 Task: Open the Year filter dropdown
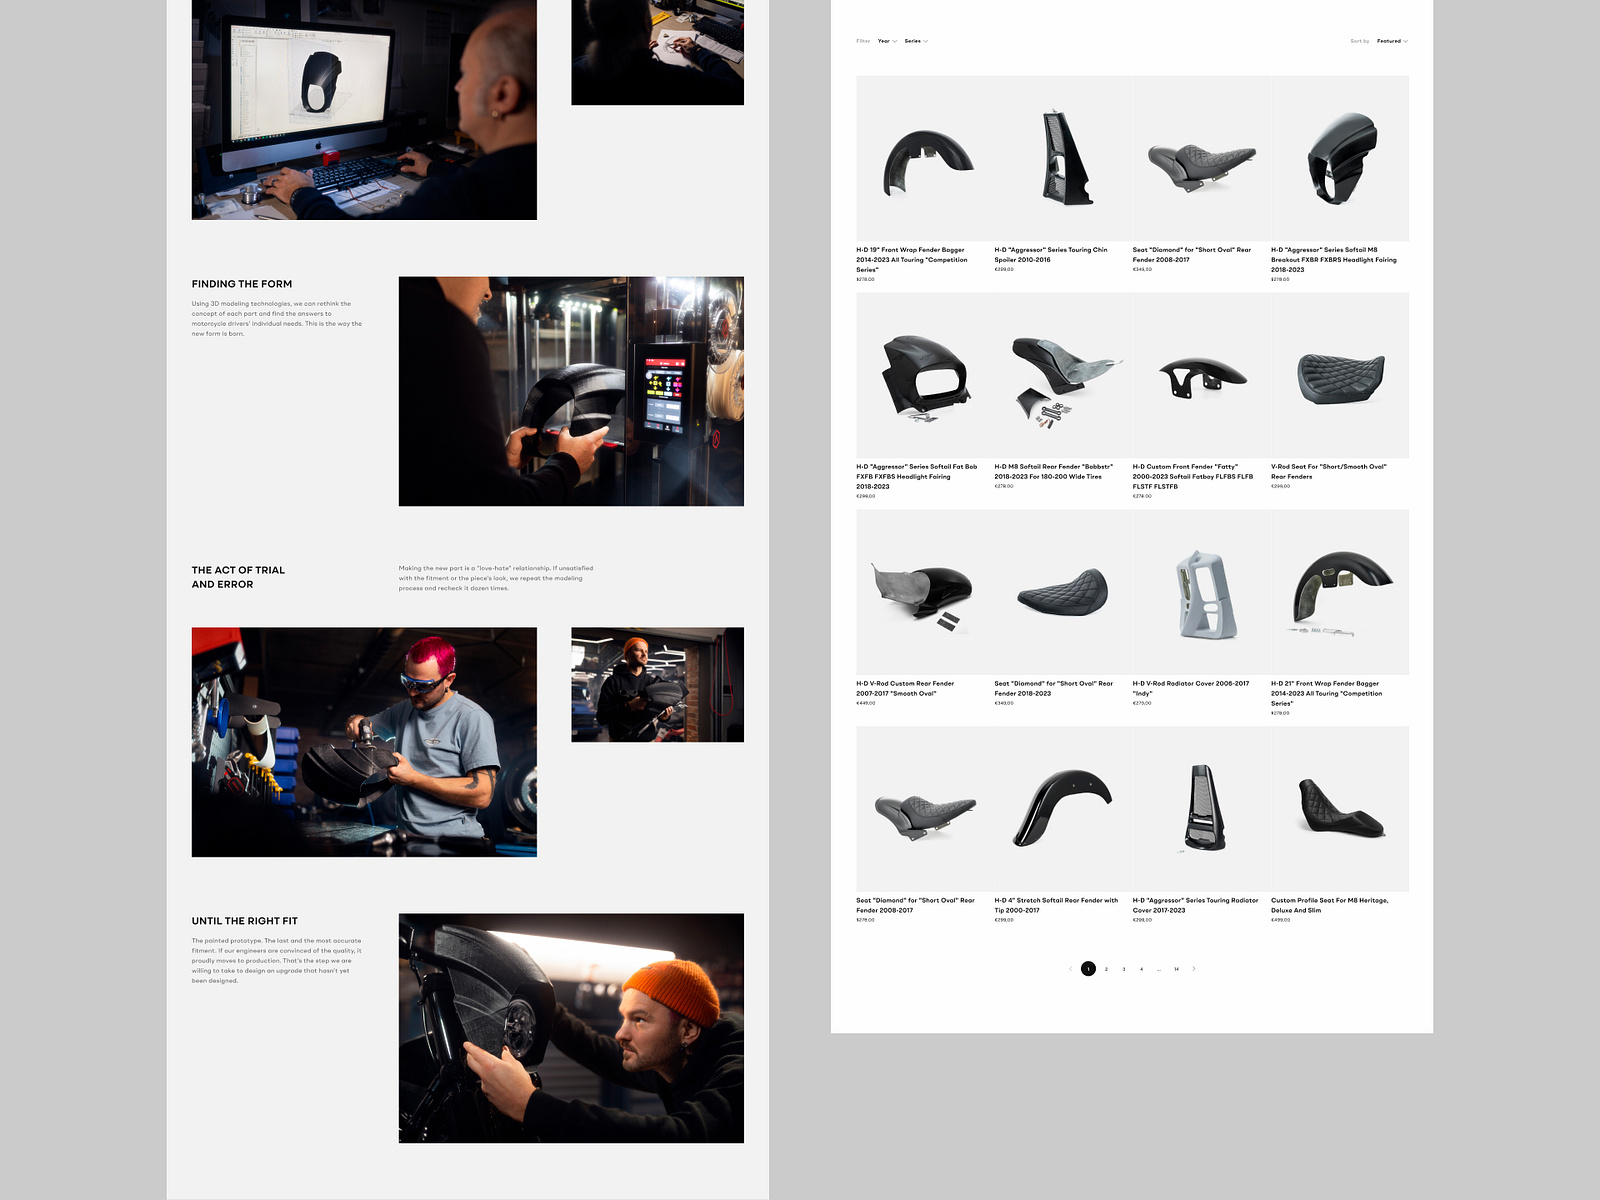884,41
